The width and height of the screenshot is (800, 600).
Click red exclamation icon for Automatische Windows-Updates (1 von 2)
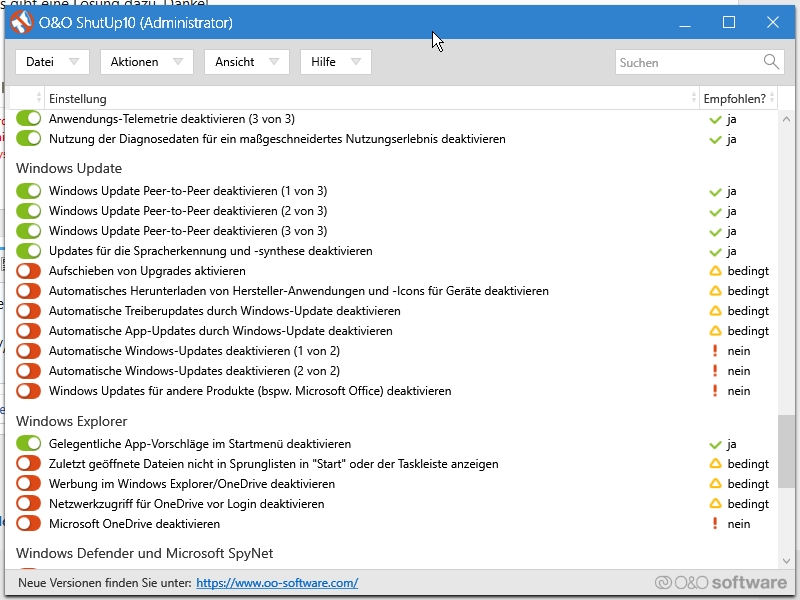pyautogui.click(x=715, y=351)
